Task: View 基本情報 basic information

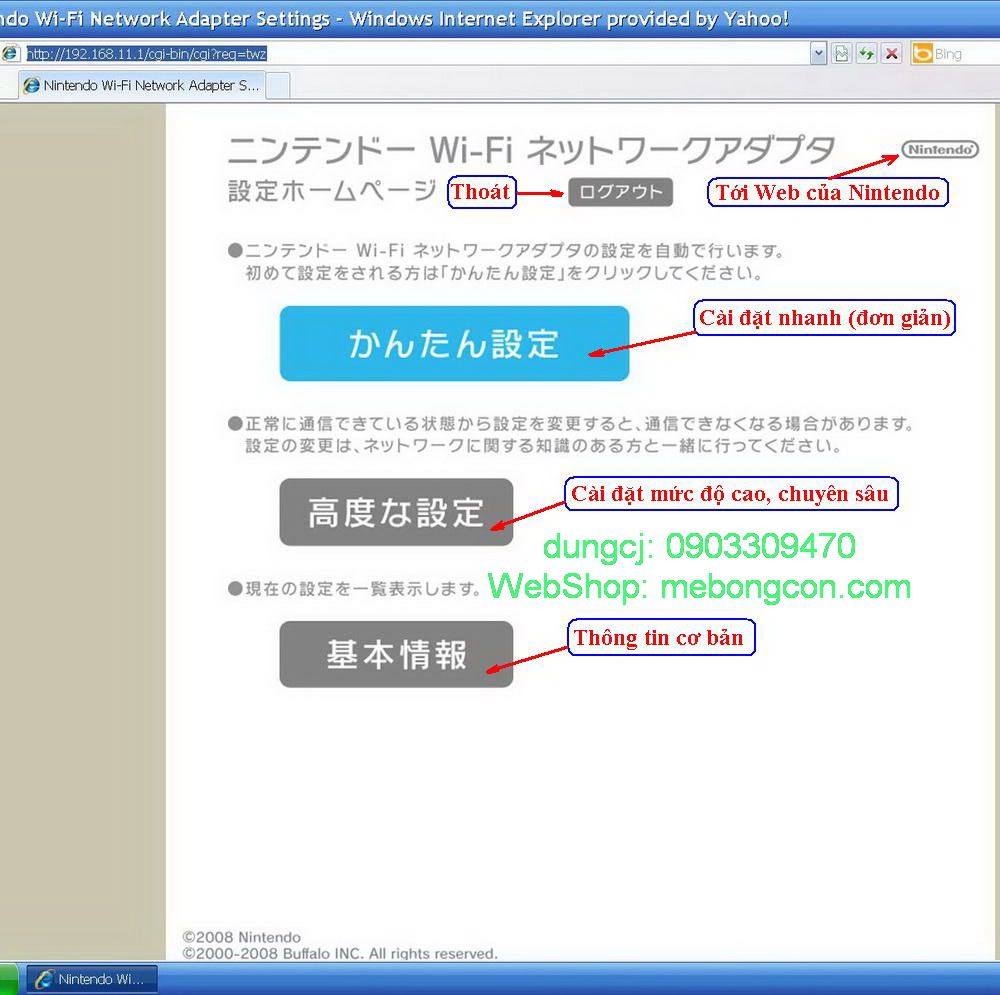Action: tap(396, 654)
